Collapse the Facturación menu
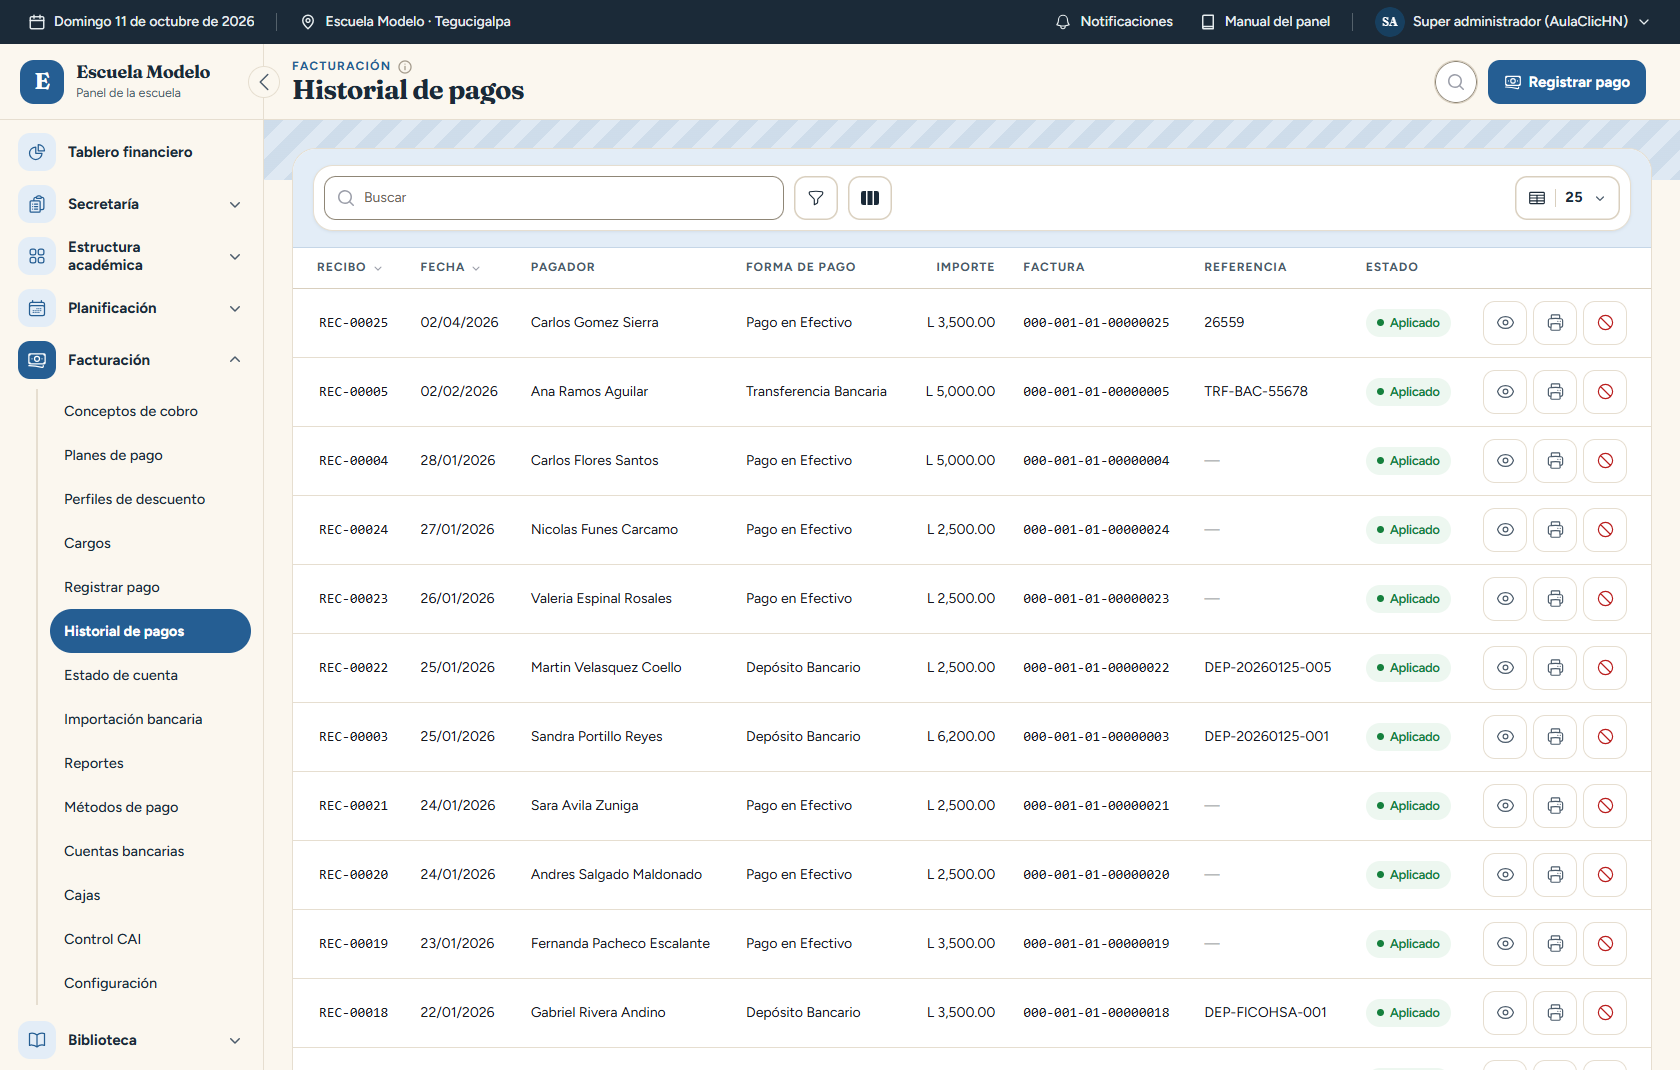The image size is (1680, 1070). click(132, 360)
